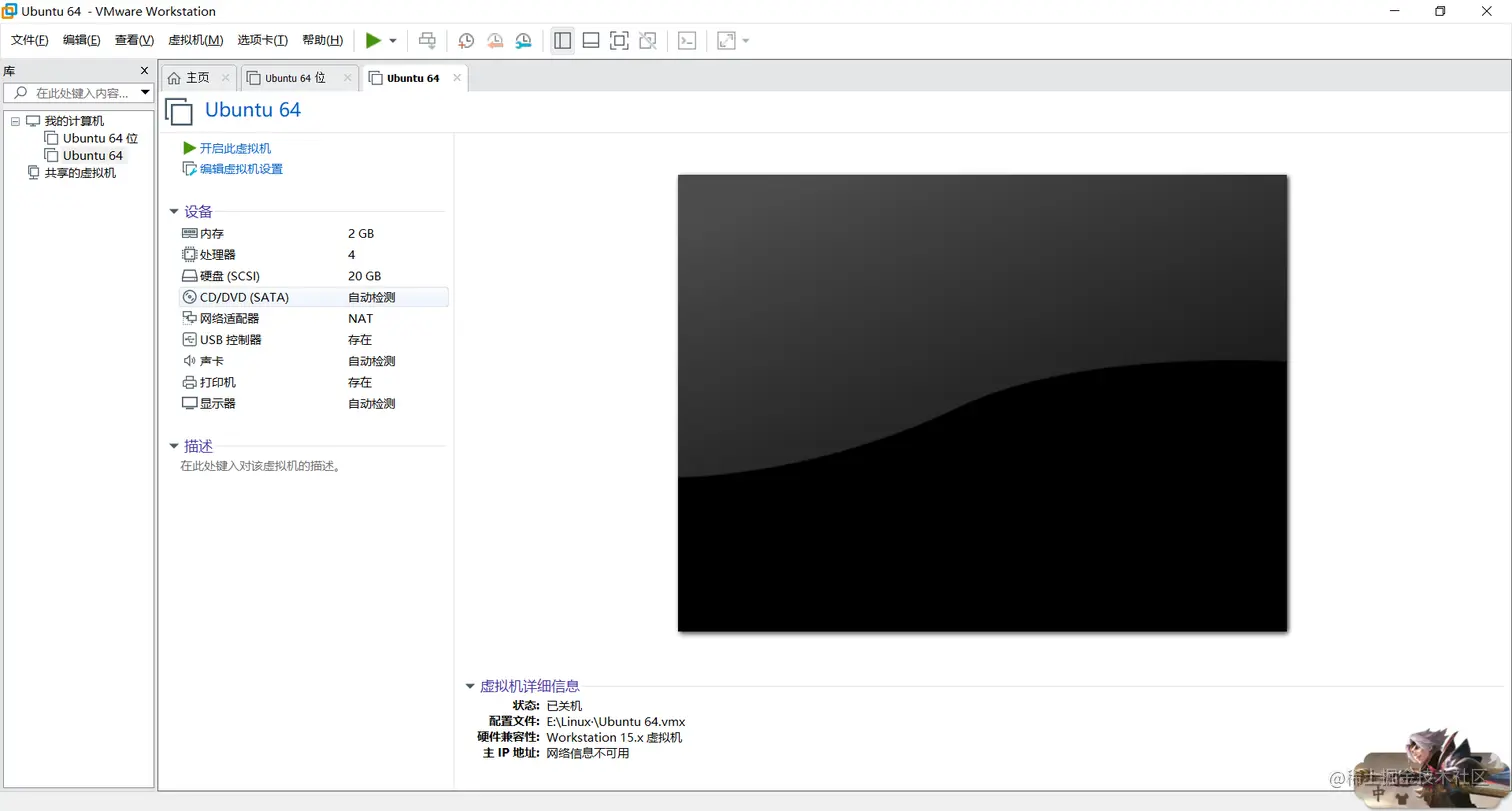This screenshot has height=811, width=1512.
Task: Click the 2 GB memory value
Action: 361,233
